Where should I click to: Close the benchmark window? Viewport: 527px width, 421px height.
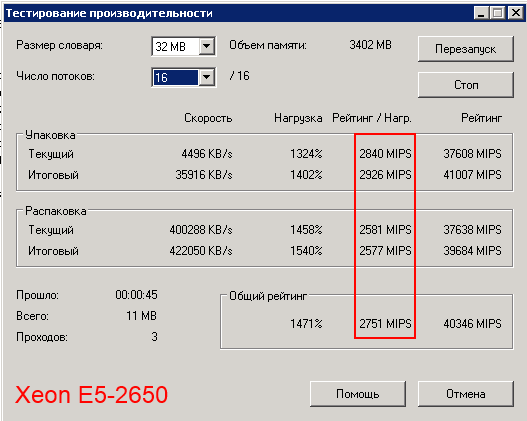pyautogui.click(x=515, y=13)
